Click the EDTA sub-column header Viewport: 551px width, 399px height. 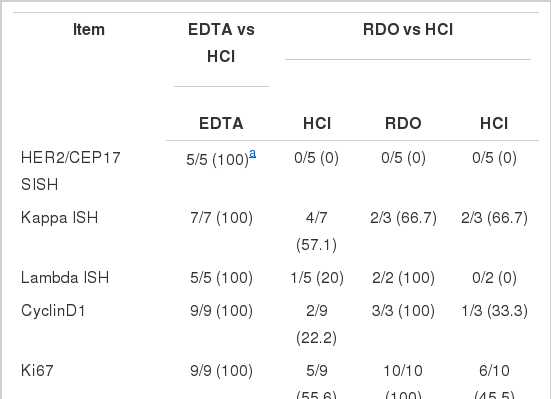click(221, 123)
